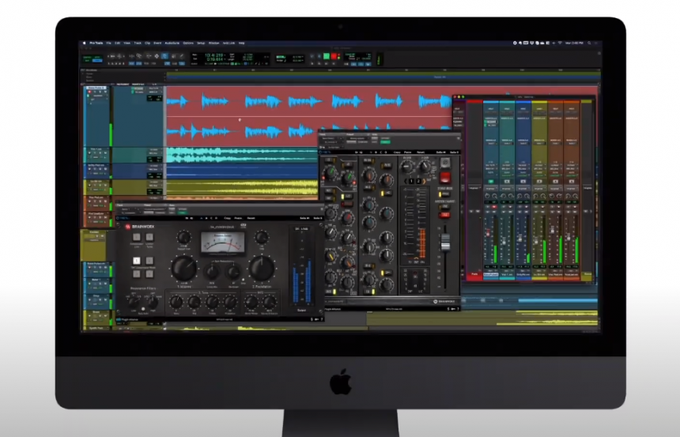Click the red Record button in transport
This screenshot has width=680, height=437.
334,56
